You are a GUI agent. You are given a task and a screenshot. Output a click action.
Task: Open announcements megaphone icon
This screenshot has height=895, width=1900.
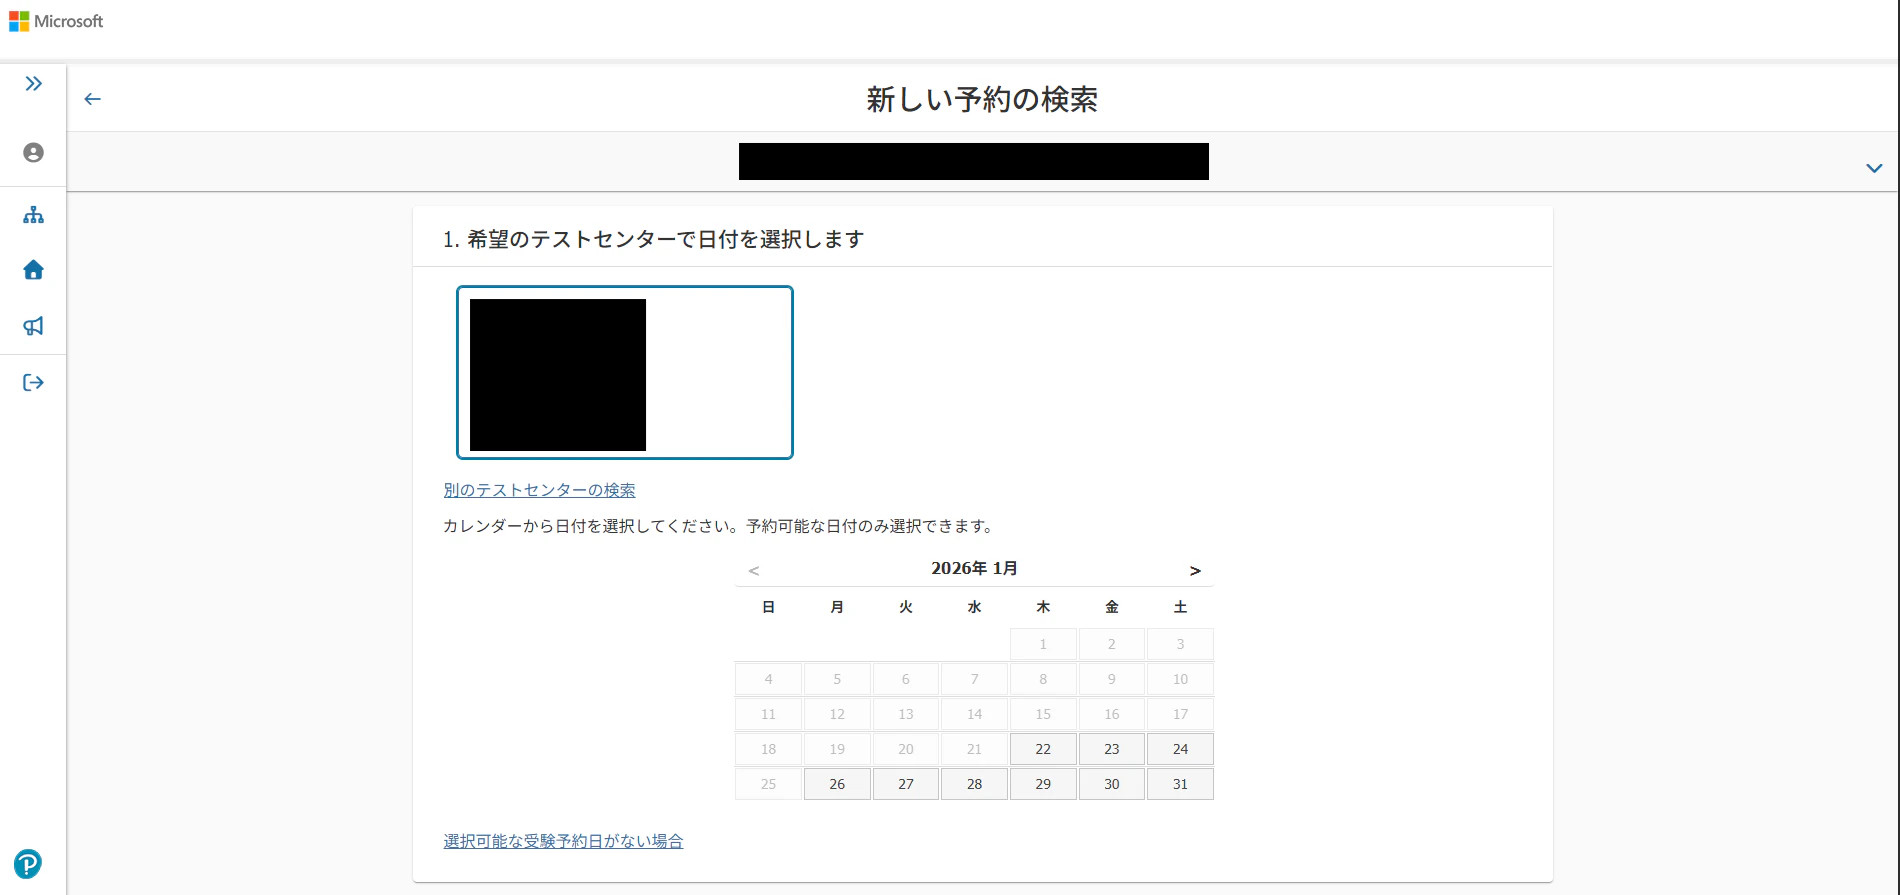click(x=33, y=326)
